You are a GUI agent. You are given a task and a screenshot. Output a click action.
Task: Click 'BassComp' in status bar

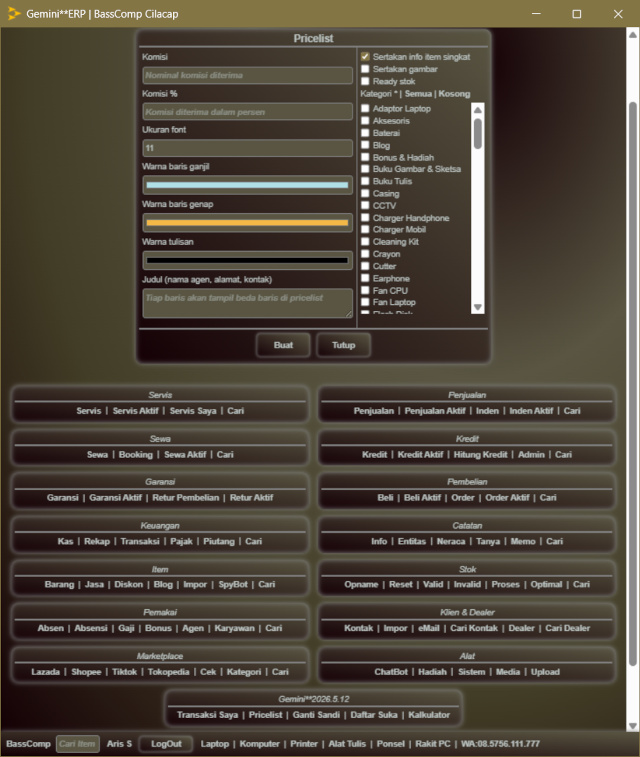(28, 743)
